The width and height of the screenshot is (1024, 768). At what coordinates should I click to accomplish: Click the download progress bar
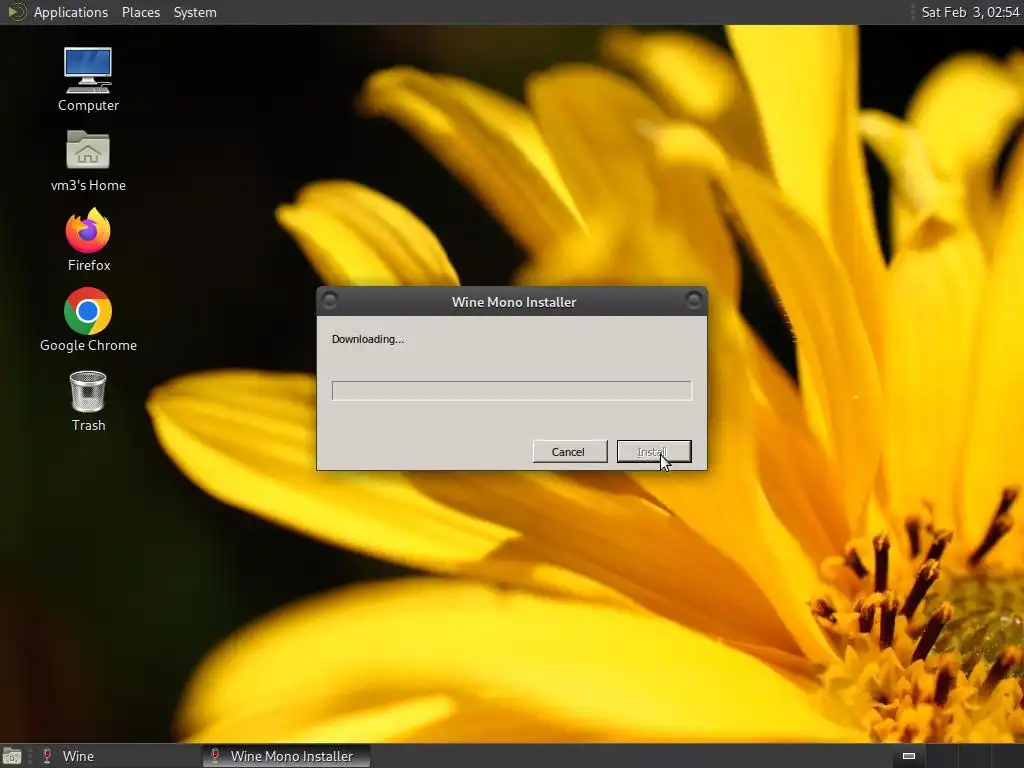[511, 391]
